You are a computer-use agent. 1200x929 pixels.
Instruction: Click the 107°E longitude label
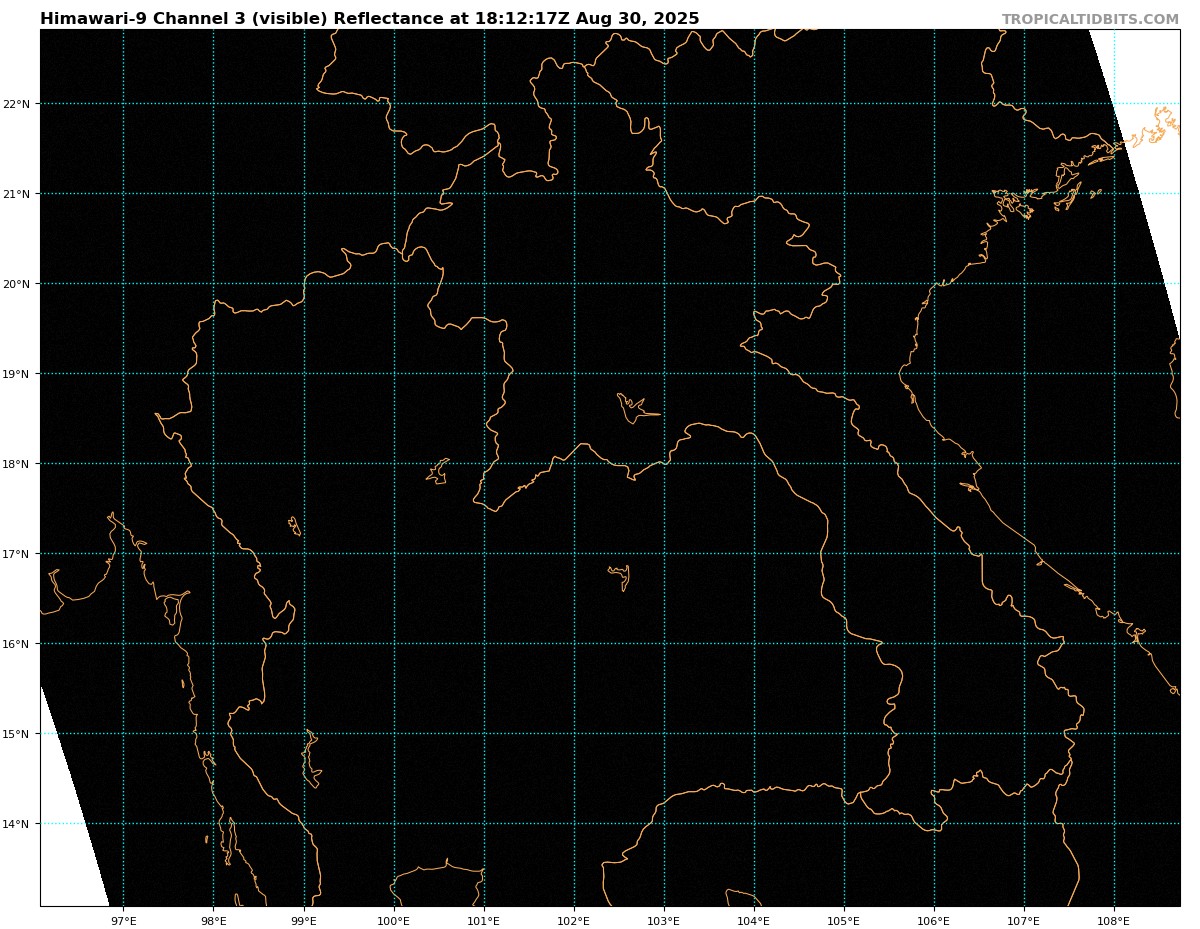point(1024,921)
